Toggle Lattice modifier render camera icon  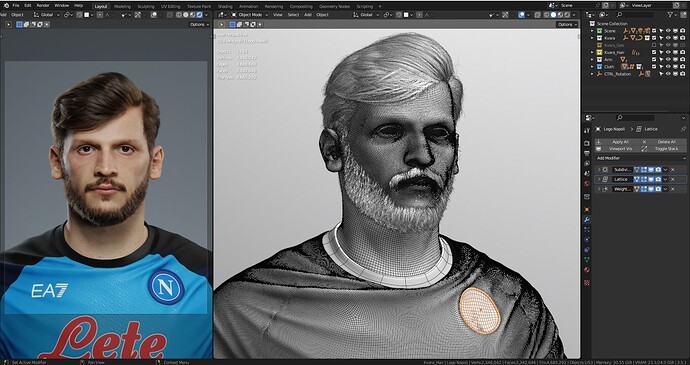(x=658, y=179)
